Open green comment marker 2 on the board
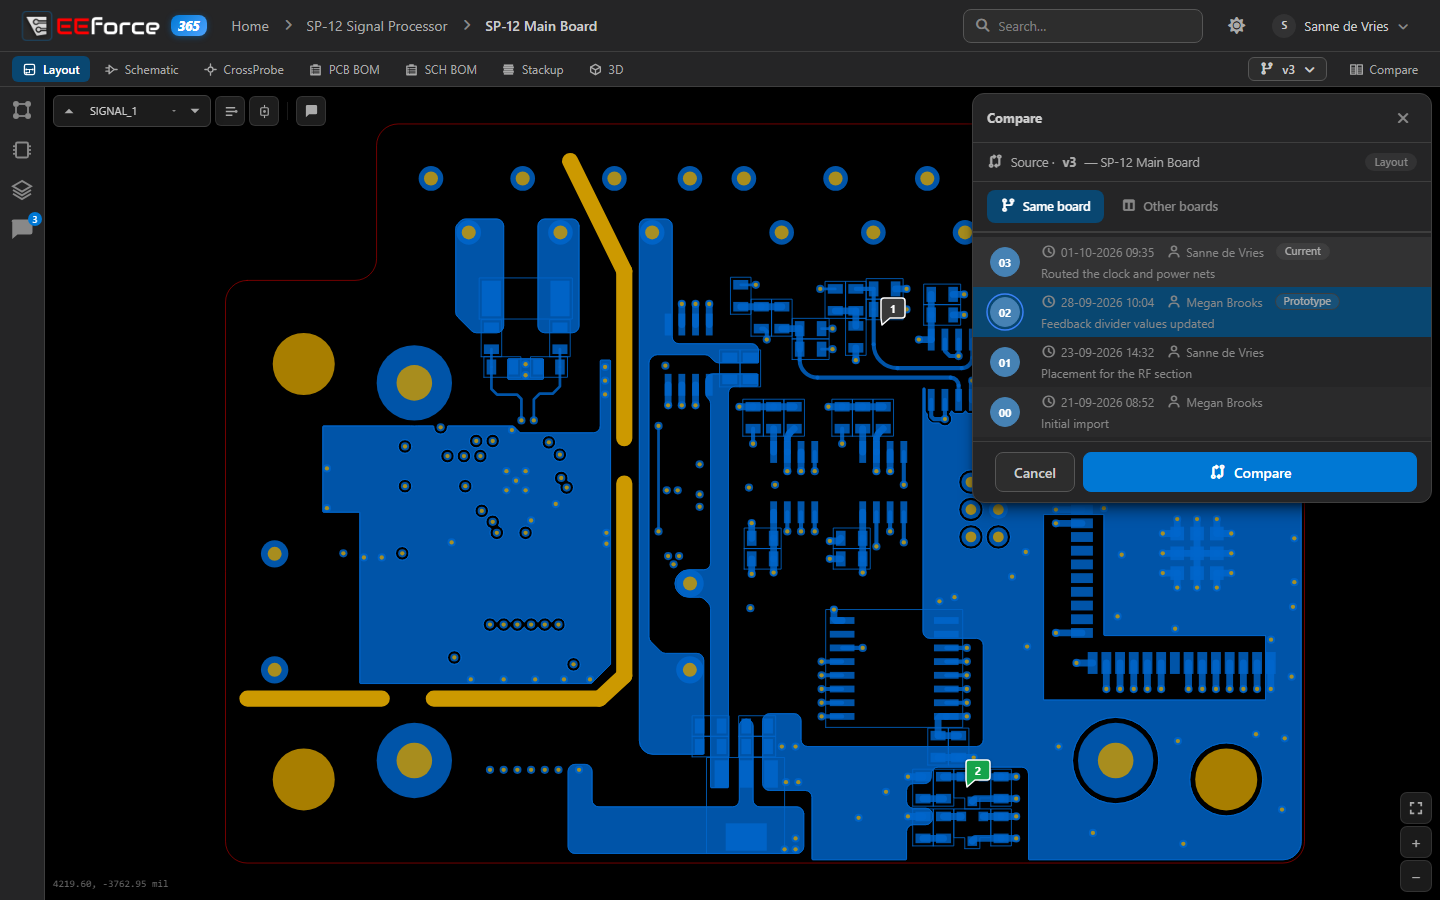Screen dimensions: 1440x900 pyautogui.click(x=978, y=771)
